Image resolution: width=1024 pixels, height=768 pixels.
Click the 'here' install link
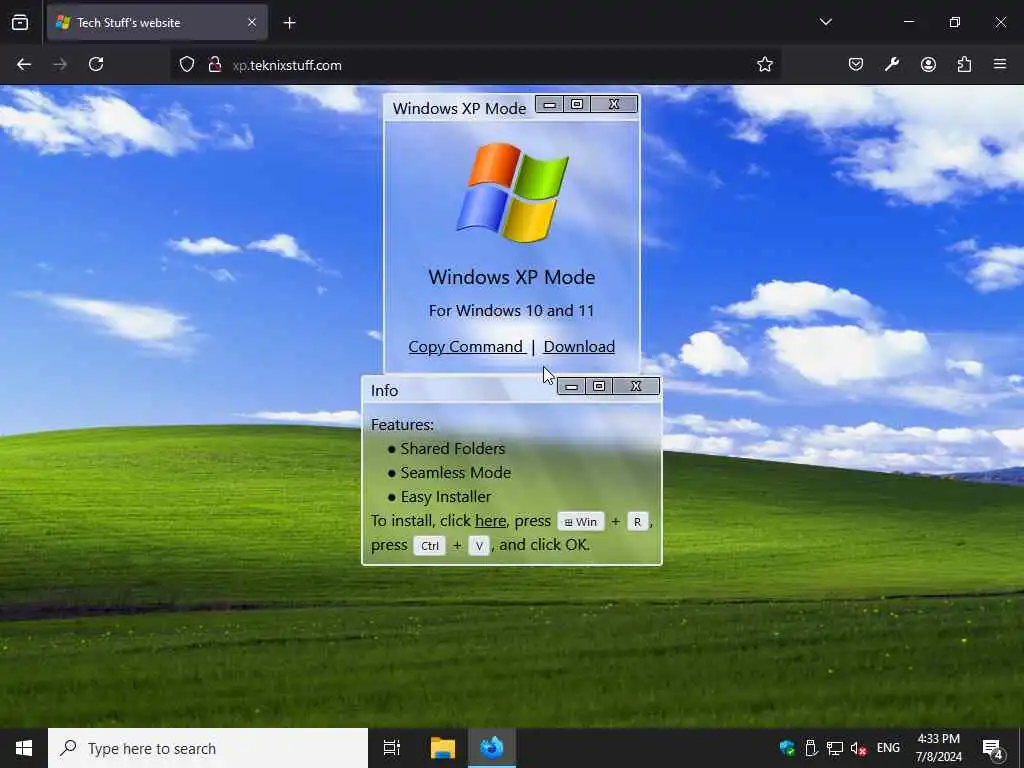pos(490,520)
